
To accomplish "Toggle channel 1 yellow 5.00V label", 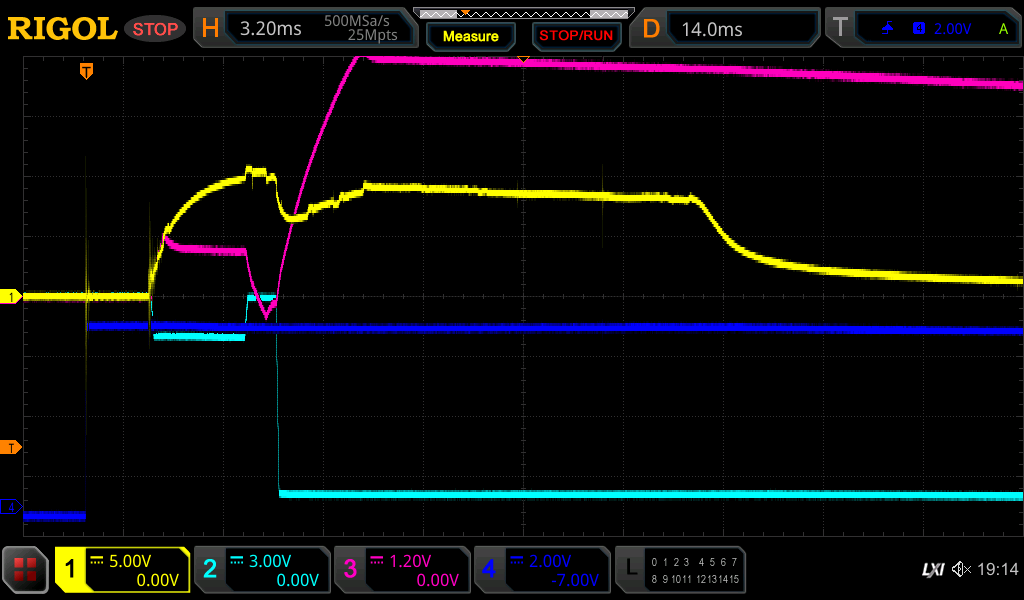I will [x=122, y=570].
